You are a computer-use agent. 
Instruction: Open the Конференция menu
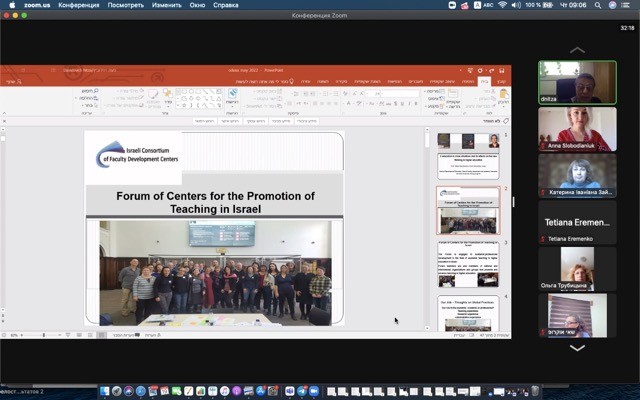click(x=79, y=5)
